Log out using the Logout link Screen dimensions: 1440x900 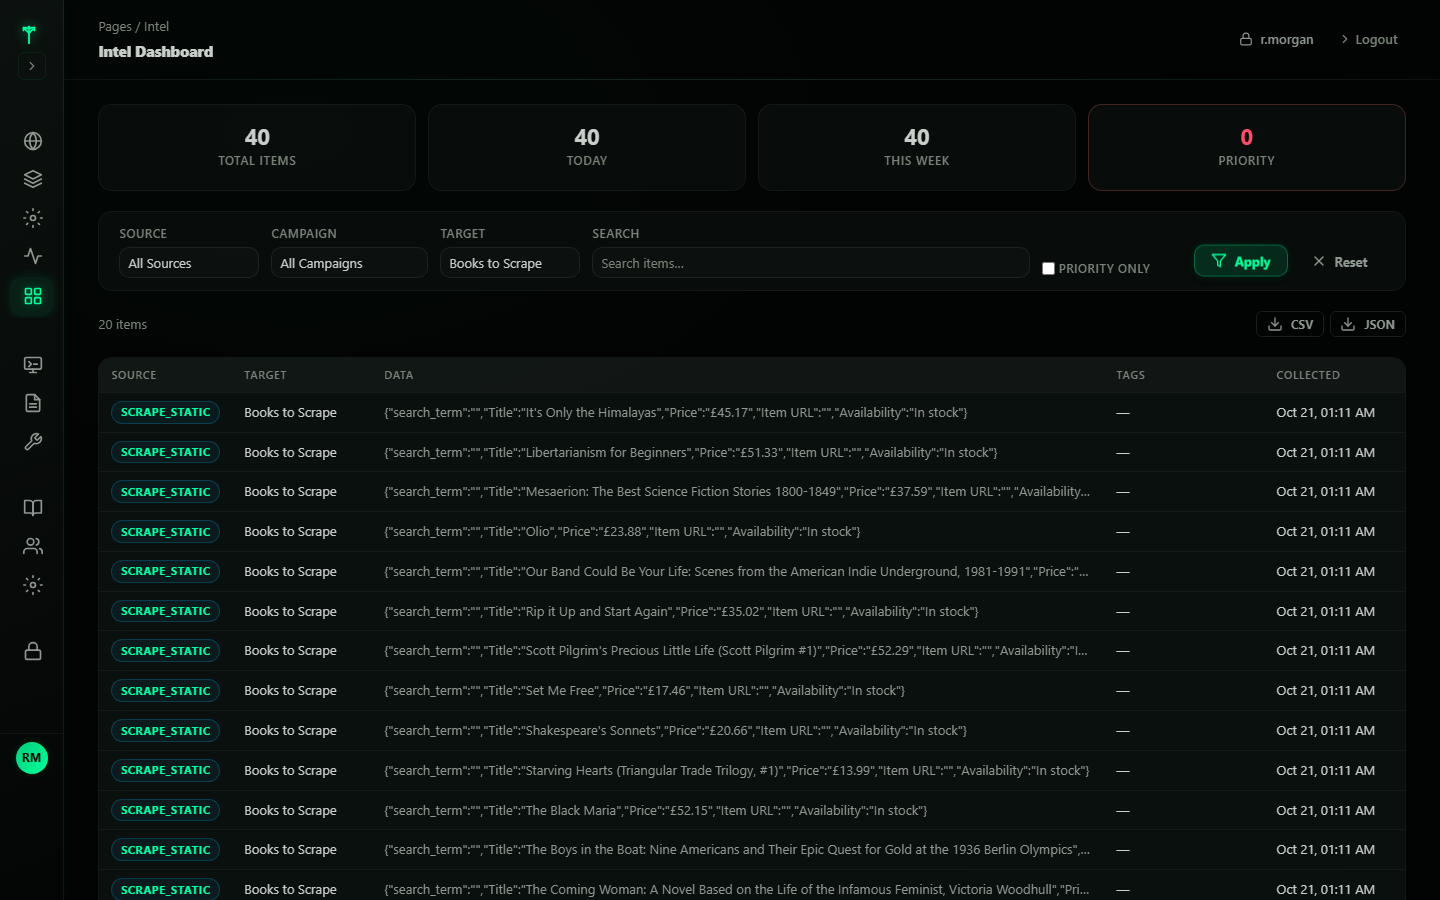coord(1369,40)
